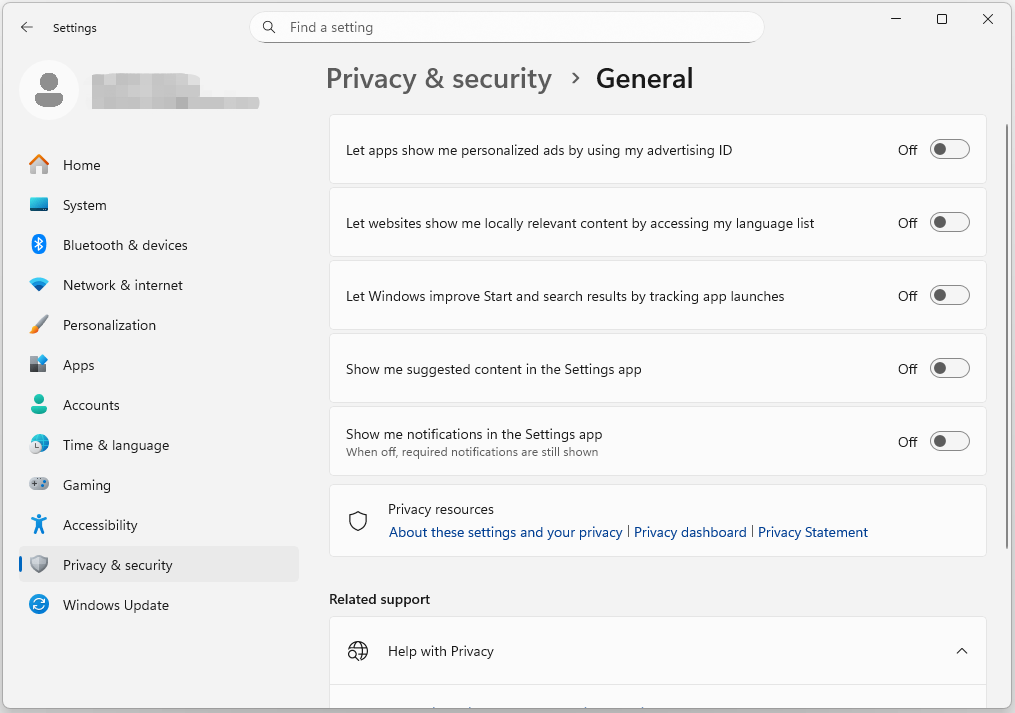Open the Personalization section
1015x713 pixels.
[x=109, y=324]
